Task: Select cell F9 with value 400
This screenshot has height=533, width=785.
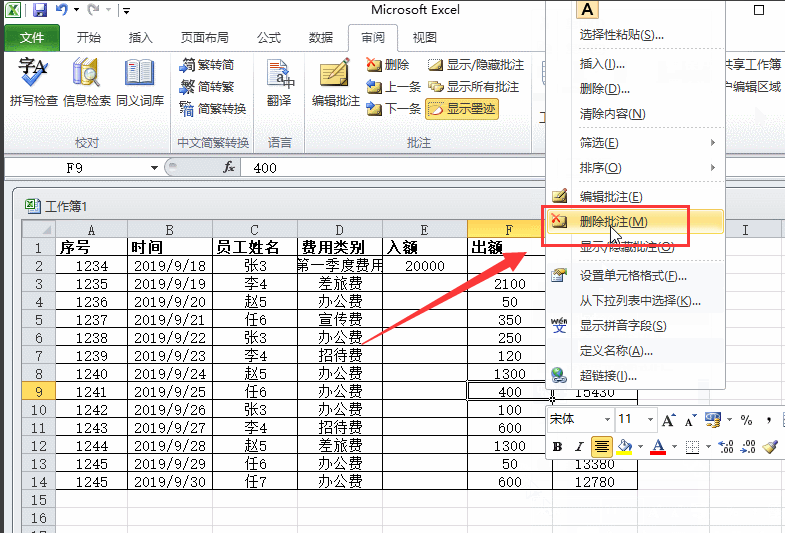Action: 510,391
